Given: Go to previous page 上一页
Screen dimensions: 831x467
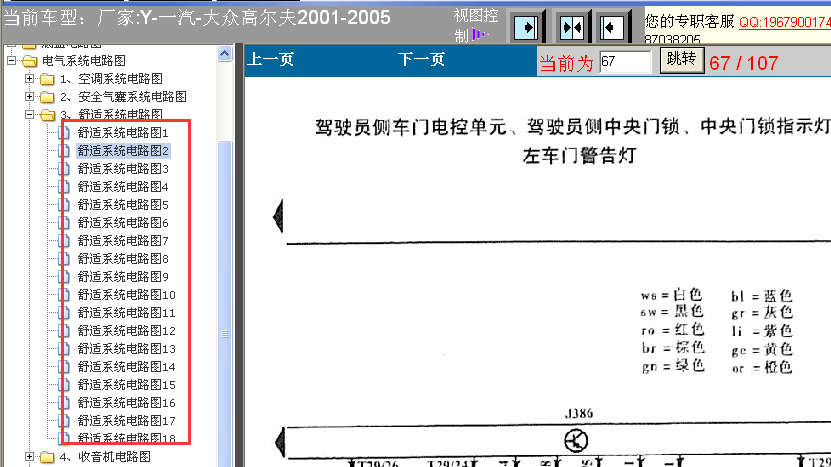Looking at the screenshot, I should point(271,59).
